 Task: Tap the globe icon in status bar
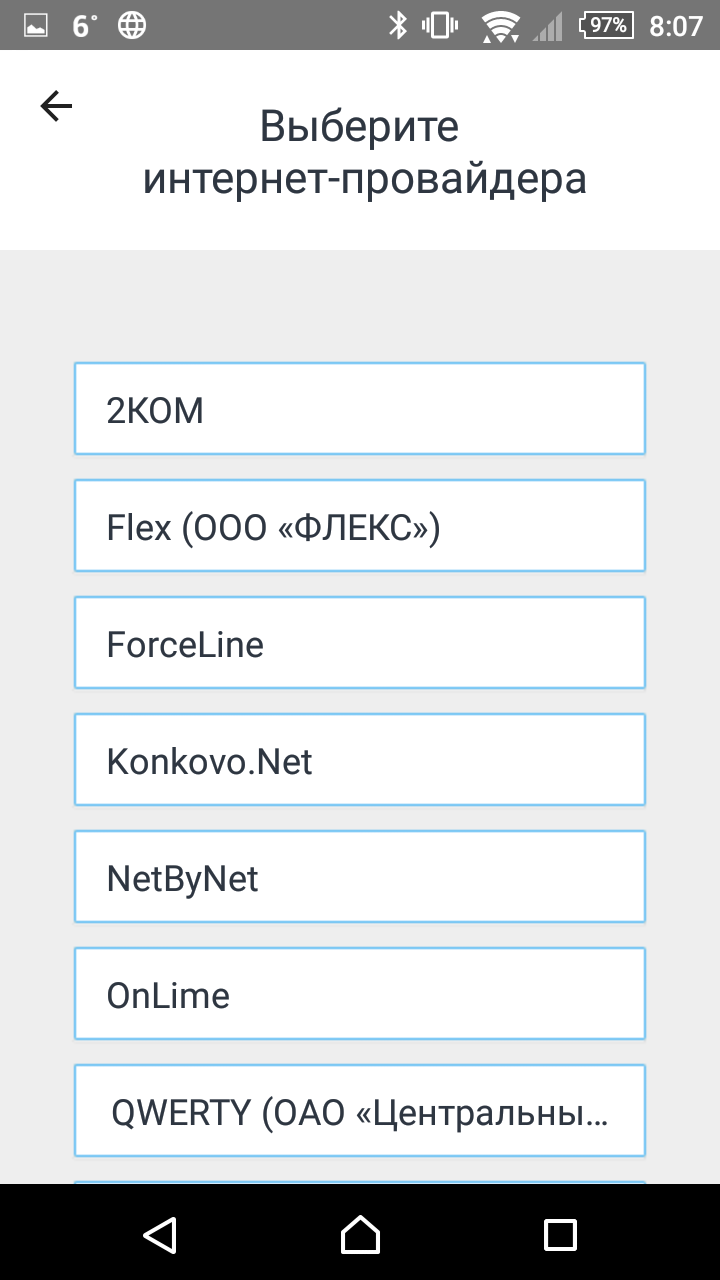[132, 26]
